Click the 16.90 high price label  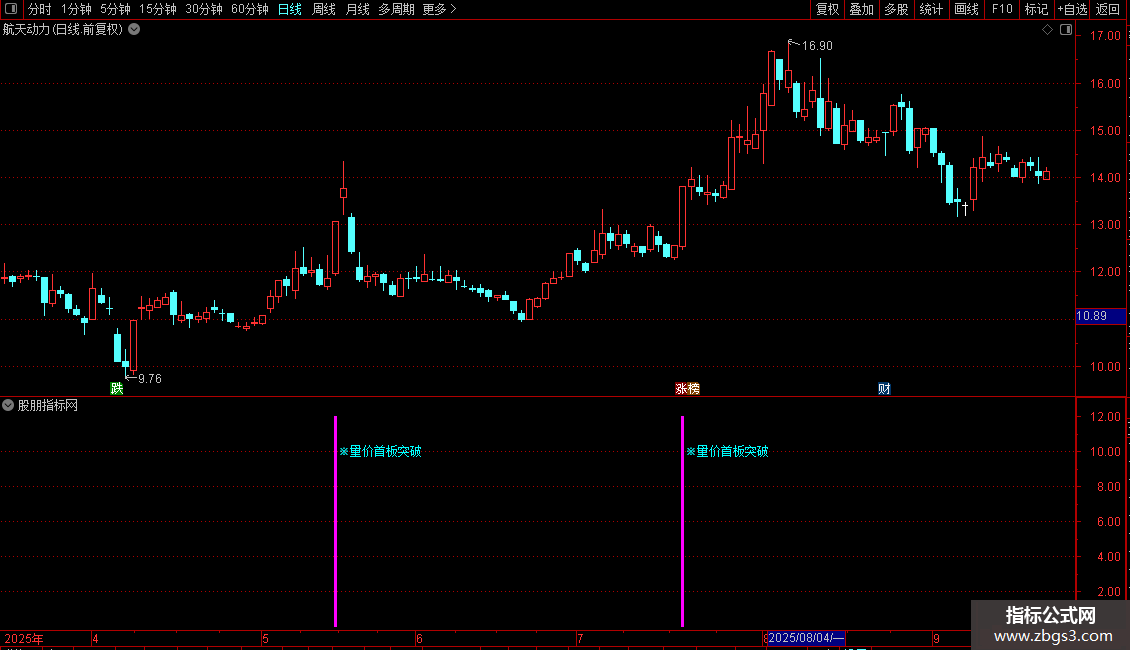click(817, 45)
